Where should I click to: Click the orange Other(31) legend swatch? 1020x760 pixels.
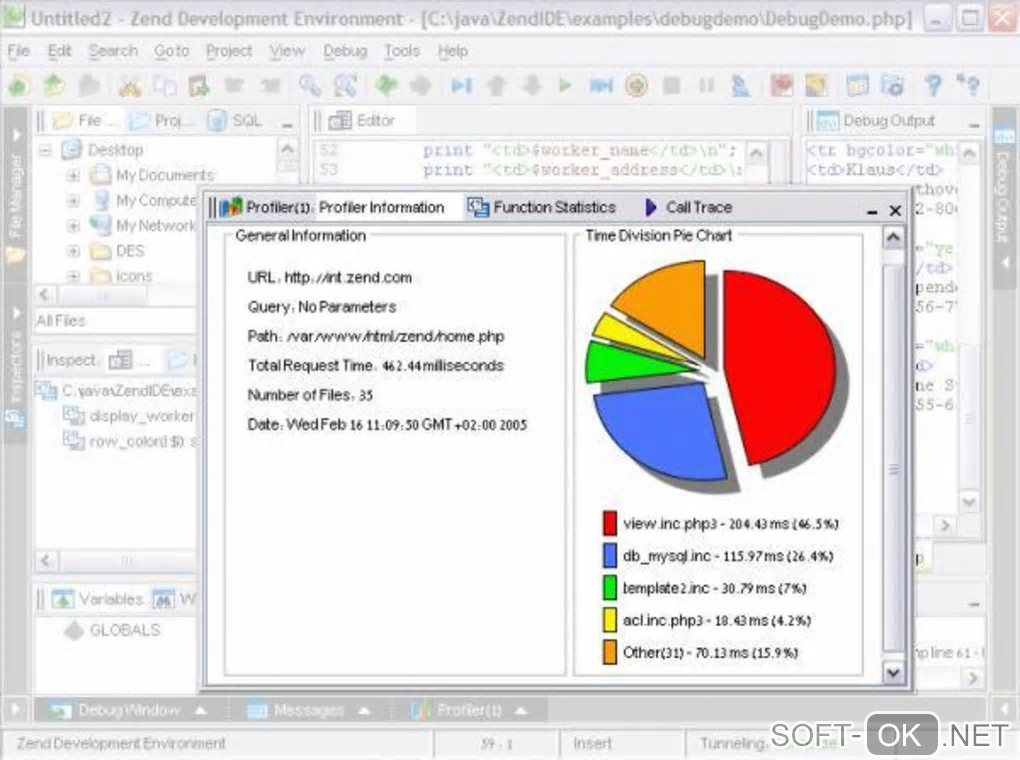point(610,652)
